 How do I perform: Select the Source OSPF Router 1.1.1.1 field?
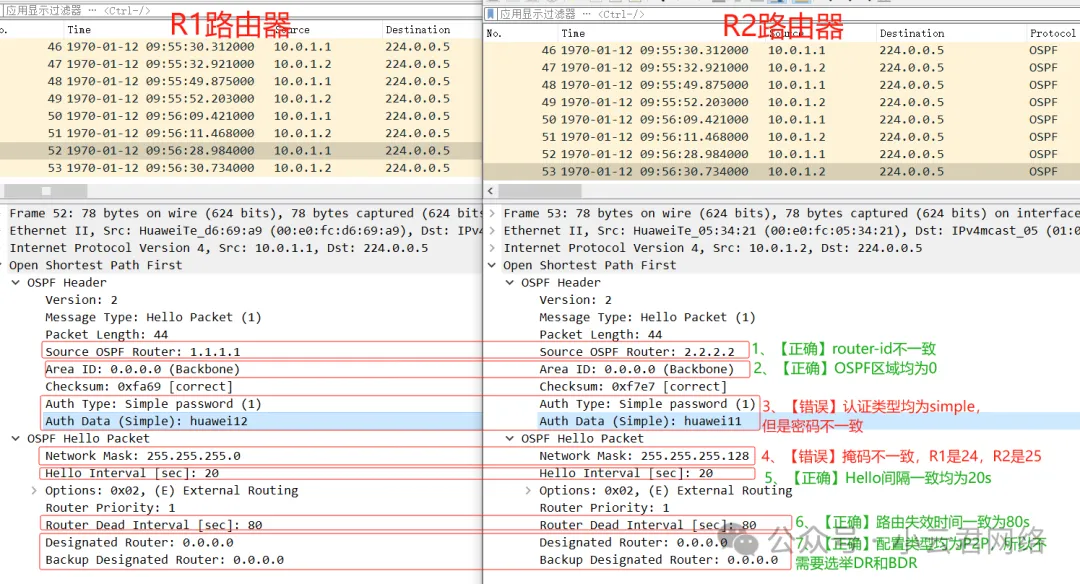pyautogui.click(x=142, y=352)
